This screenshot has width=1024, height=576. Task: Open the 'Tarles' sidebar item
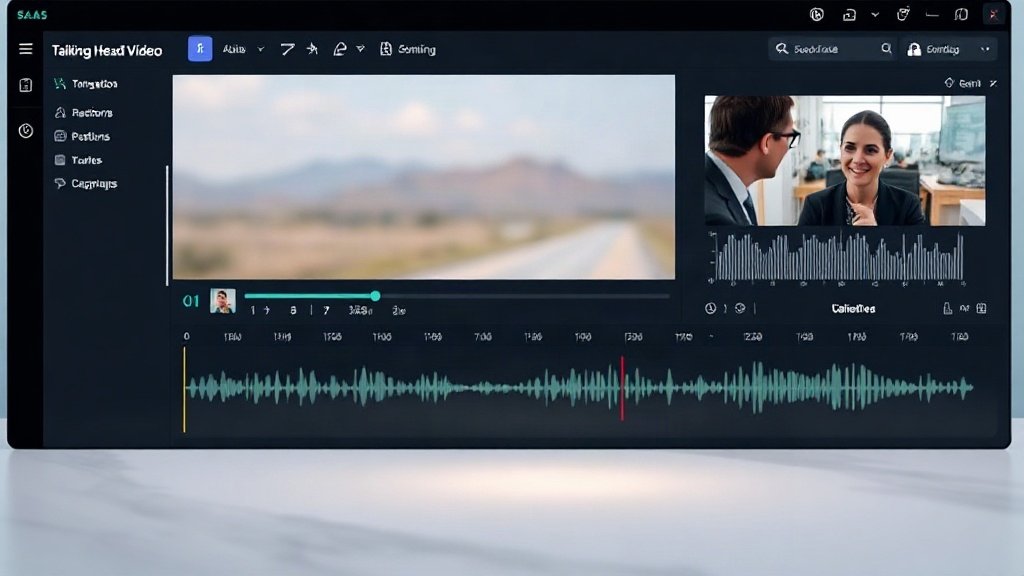pos(86,160)
